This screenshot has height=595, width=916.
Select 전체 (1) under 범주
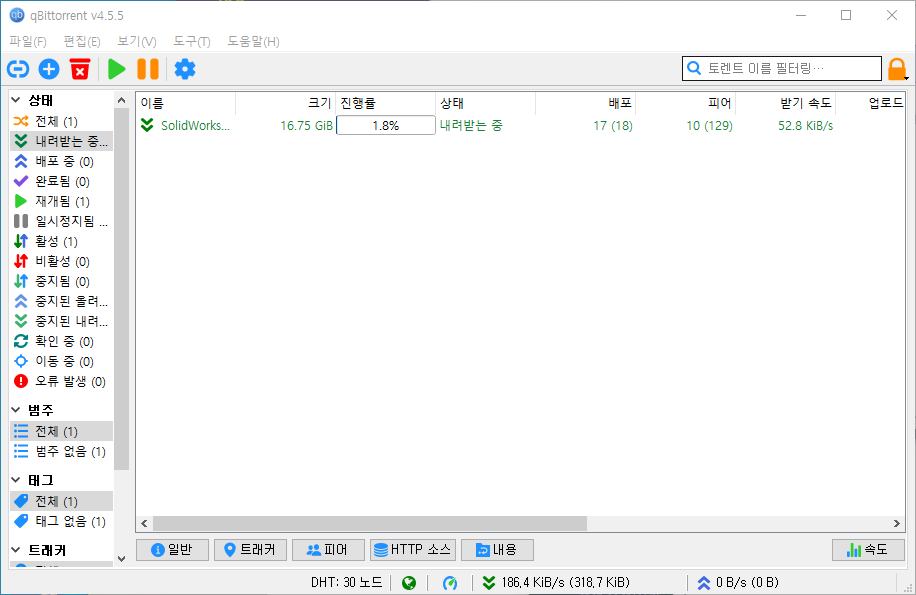[61, 431]
